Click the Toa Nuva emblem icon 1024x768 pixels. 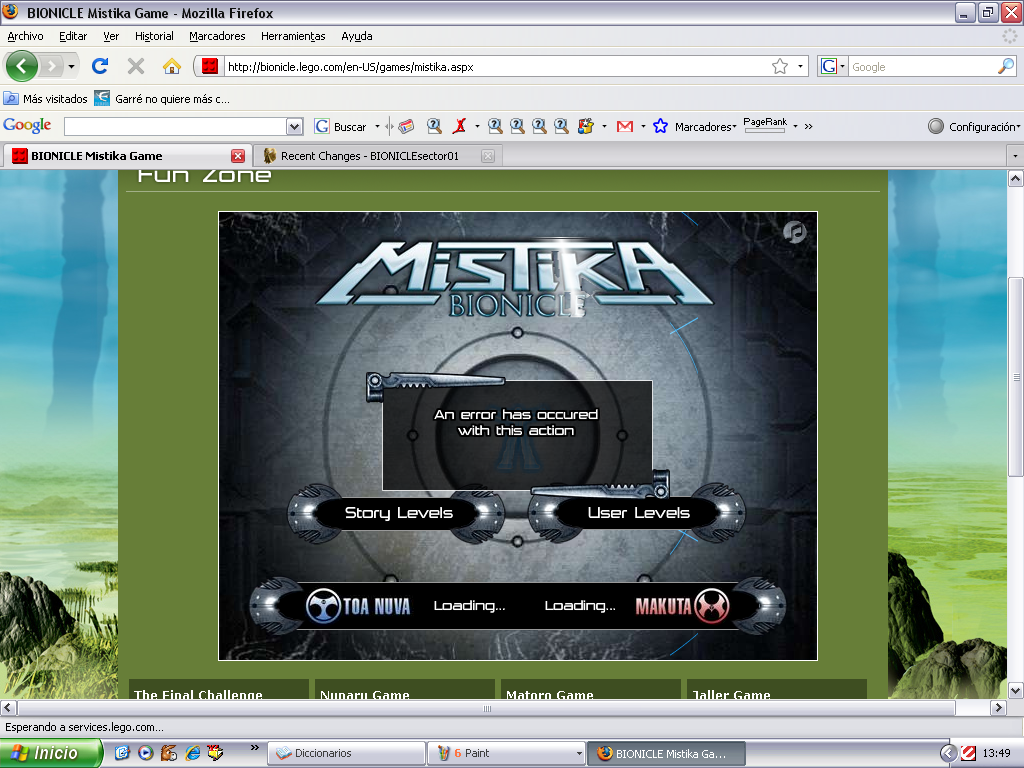(x=324, y=606)
